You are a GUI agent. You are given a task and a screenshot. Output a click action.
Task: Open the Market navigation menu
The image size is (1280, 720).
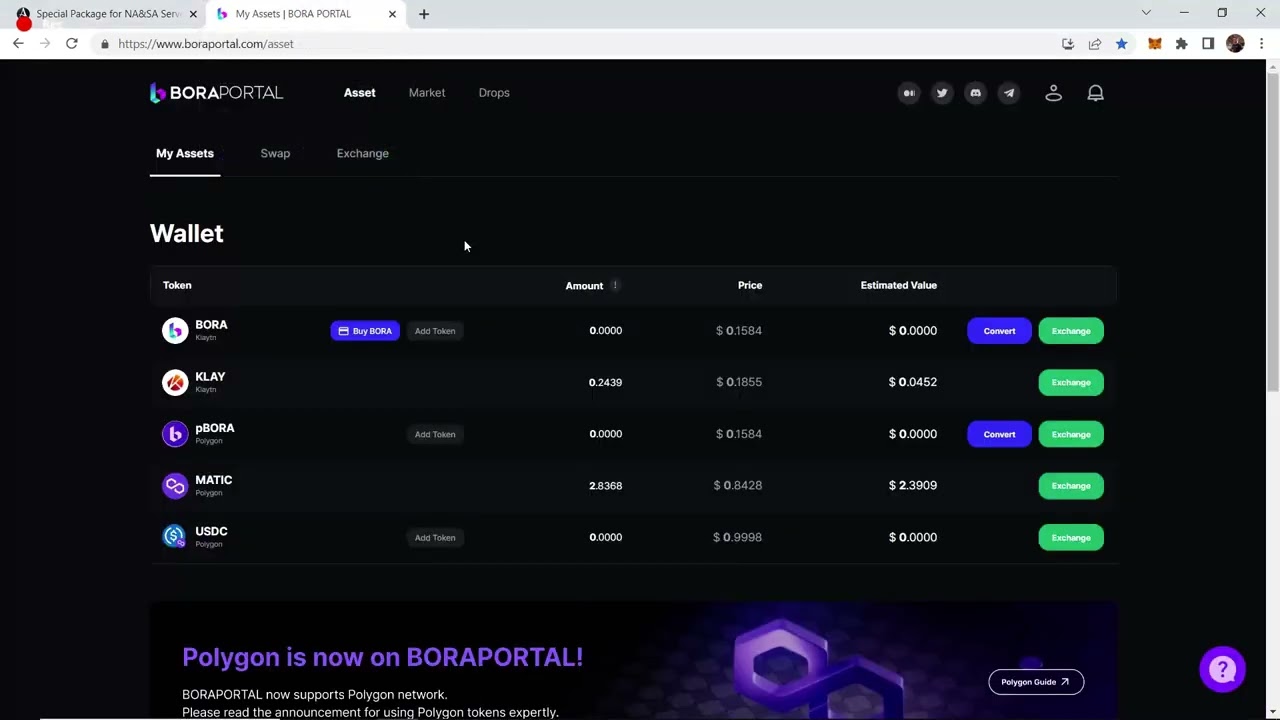[427, 93]
